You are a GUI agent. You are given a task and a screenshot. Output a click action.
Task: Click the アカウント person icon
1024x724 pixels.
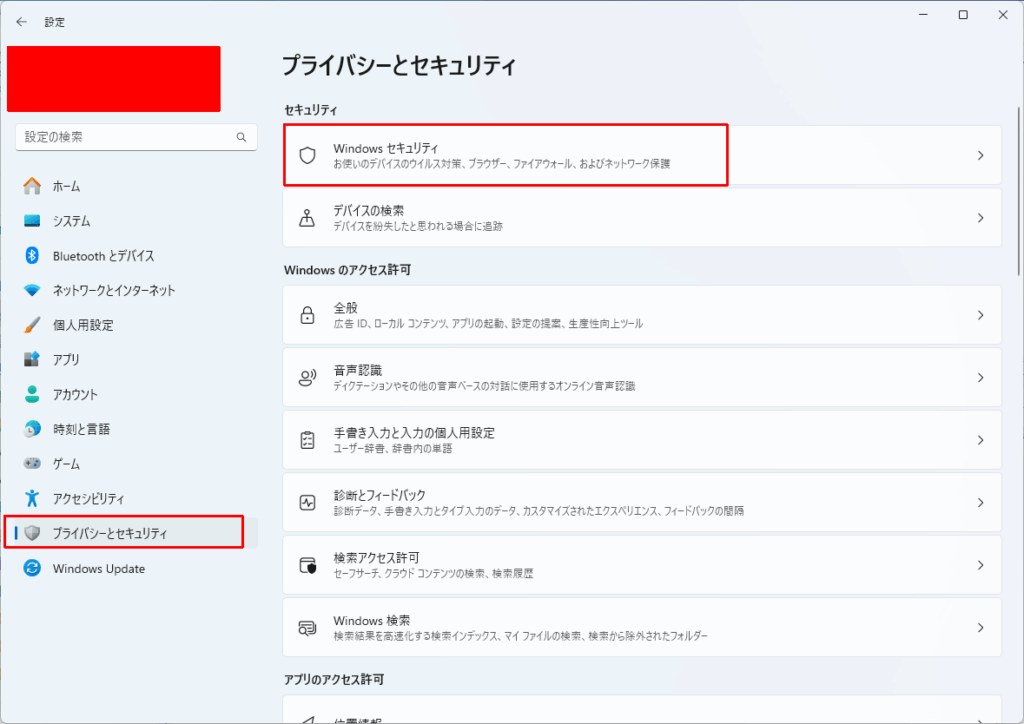[x=32, y=394]
